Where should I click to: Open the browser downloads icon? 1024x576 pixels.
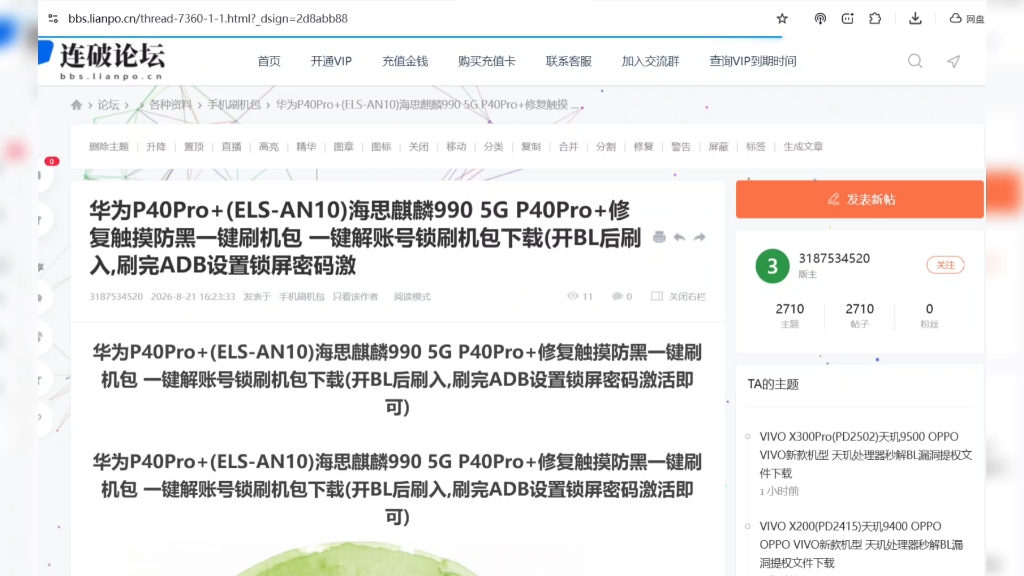click(915, 18)
